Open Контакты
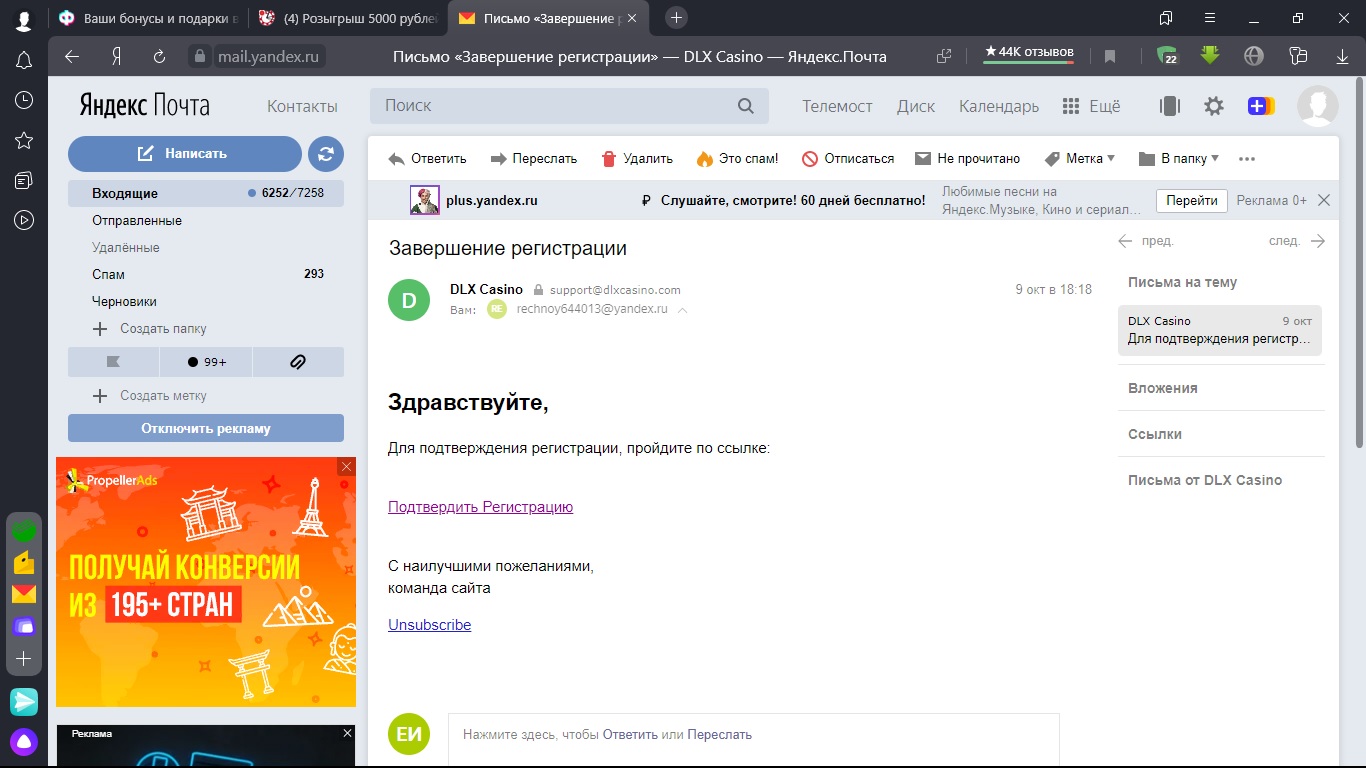The width and height of the screenshot is (1366, 768). click(301, 105)
